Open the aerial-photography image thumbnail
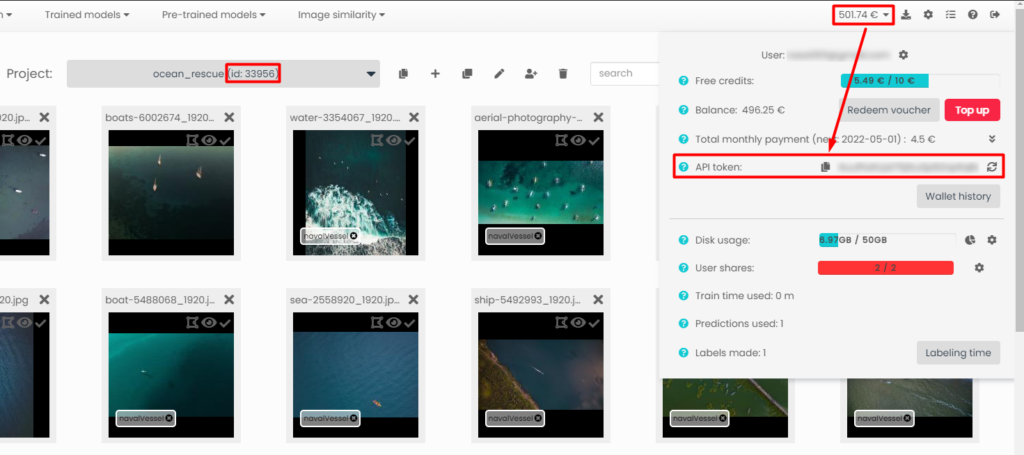This screenshot has height=455, width=1024. coord(540,193)
